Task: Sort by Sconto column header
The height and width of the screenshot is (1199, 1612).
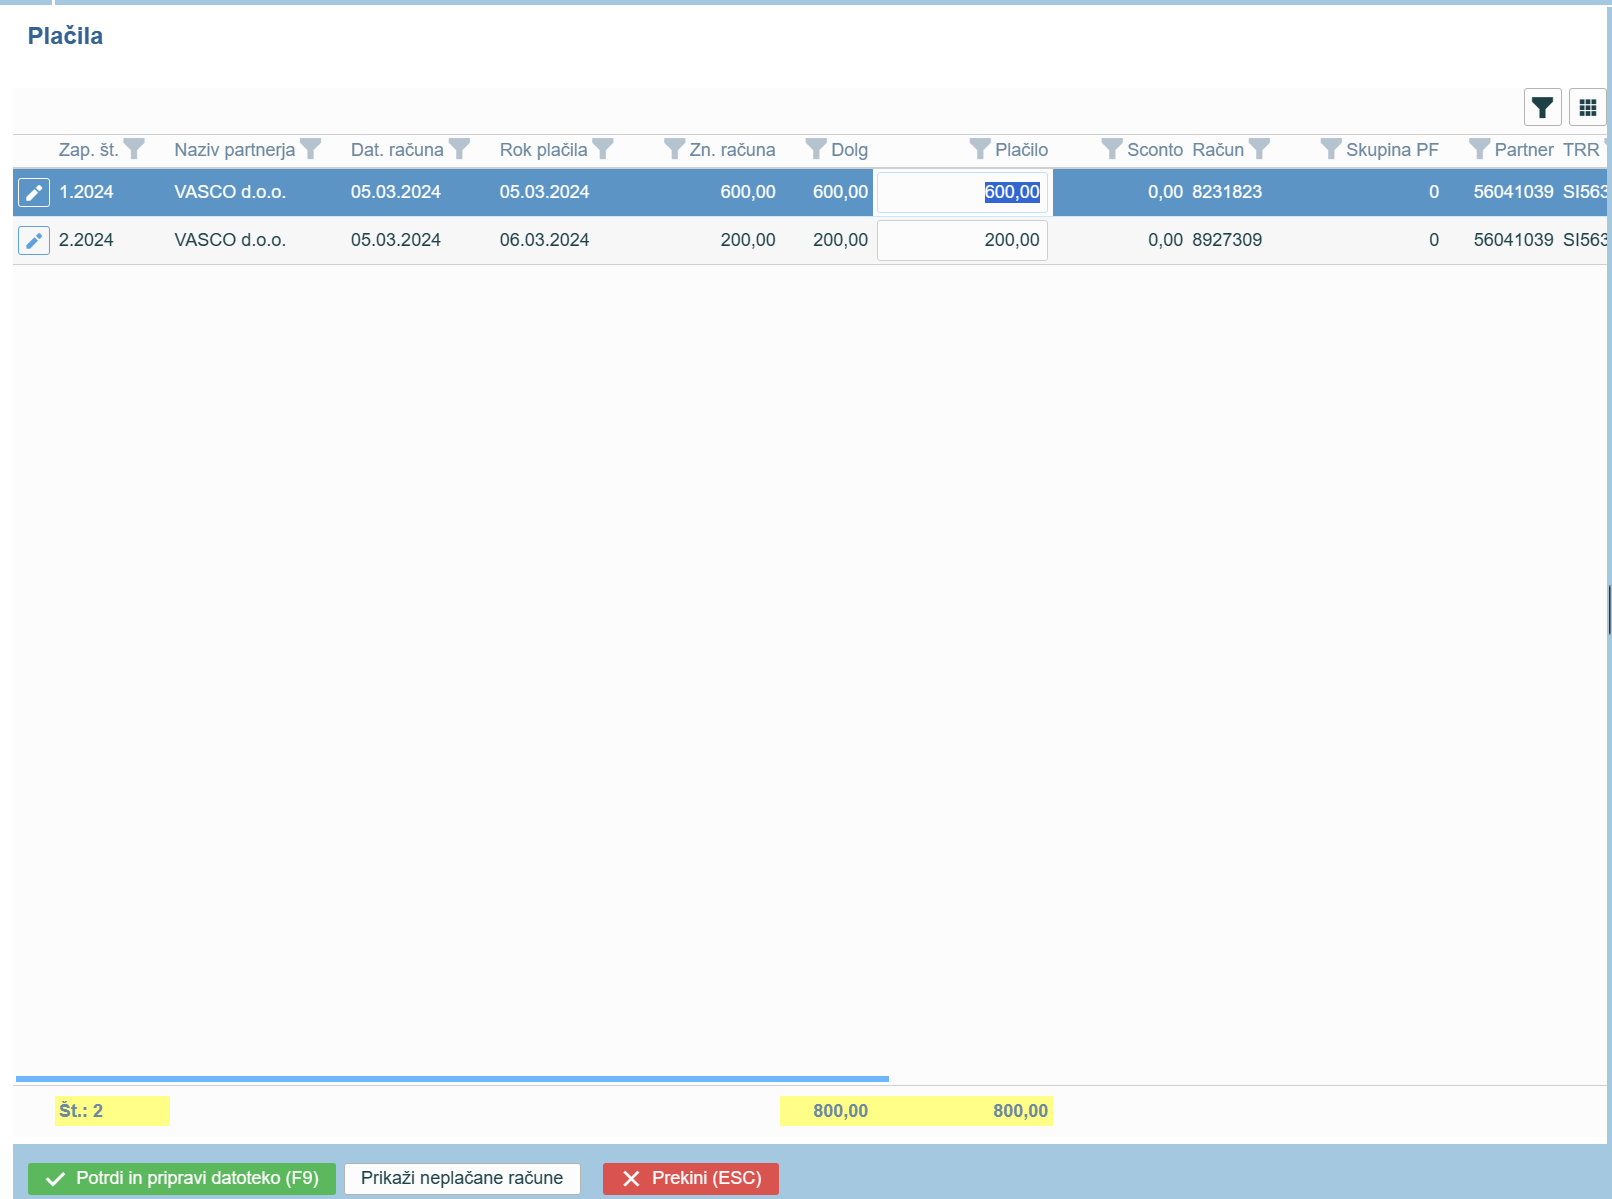Action: click(x=1155, y=150)
